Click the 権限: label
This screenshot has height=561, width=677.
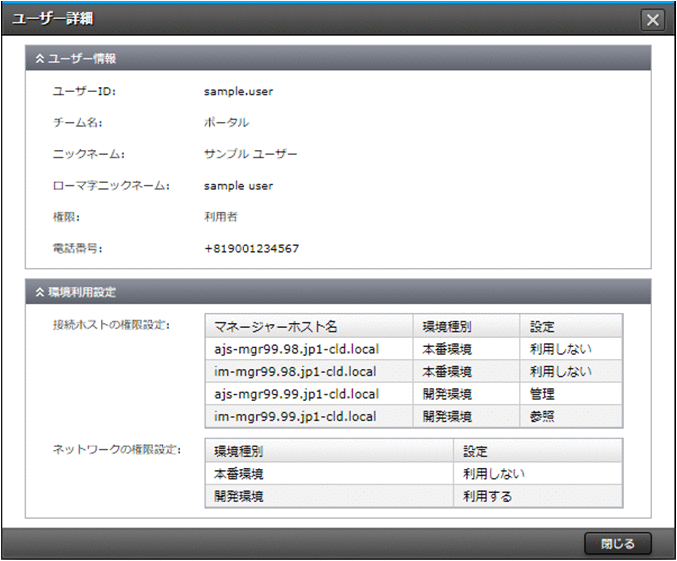pos(66,217)
